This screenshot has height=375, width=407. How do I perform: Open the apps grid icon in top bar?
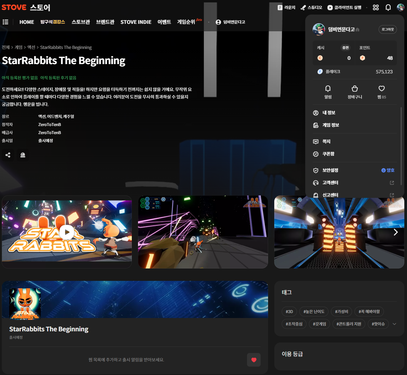point(376,7)
